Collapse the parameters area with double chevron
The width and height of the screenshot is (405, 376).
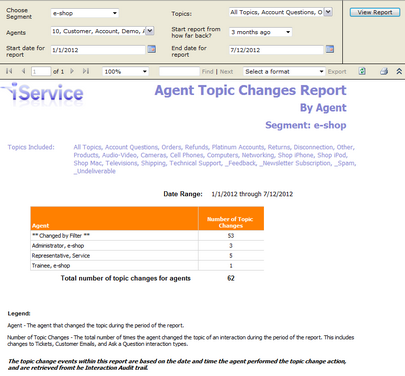[399, 71]
